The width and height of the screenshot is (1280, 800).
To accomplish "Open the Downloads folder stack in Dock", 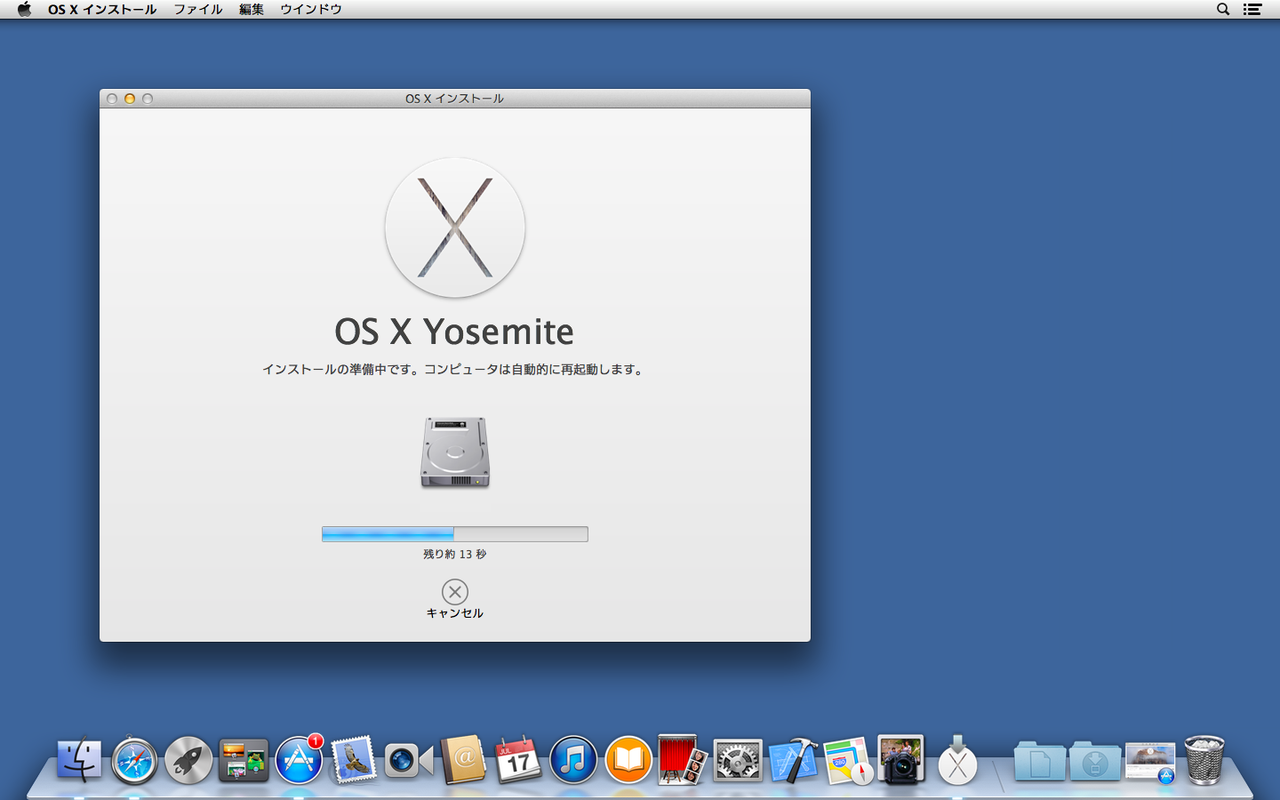I will tap(1094, 761).
